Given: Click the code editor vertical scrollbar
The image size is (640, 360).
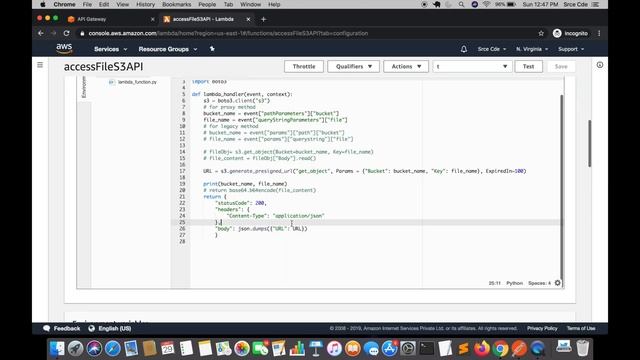Looking at the screenshot, I should click(562, 188).
